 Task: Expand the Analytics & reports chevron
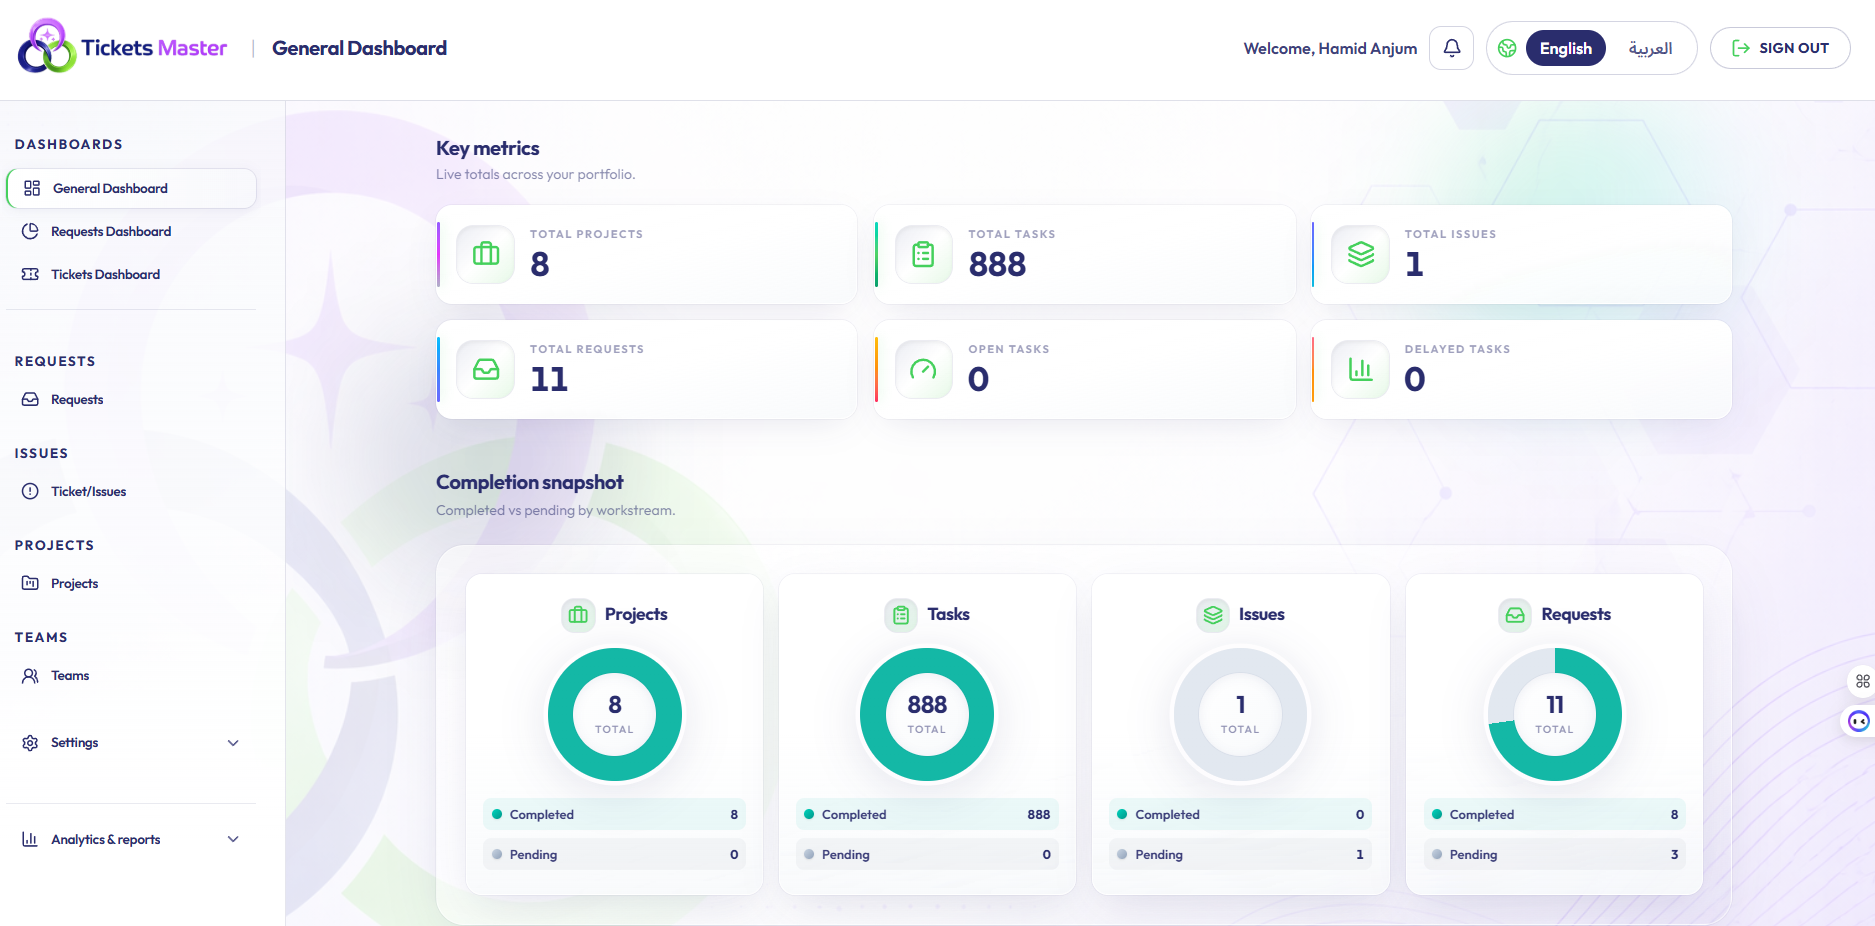click(233, 840)
